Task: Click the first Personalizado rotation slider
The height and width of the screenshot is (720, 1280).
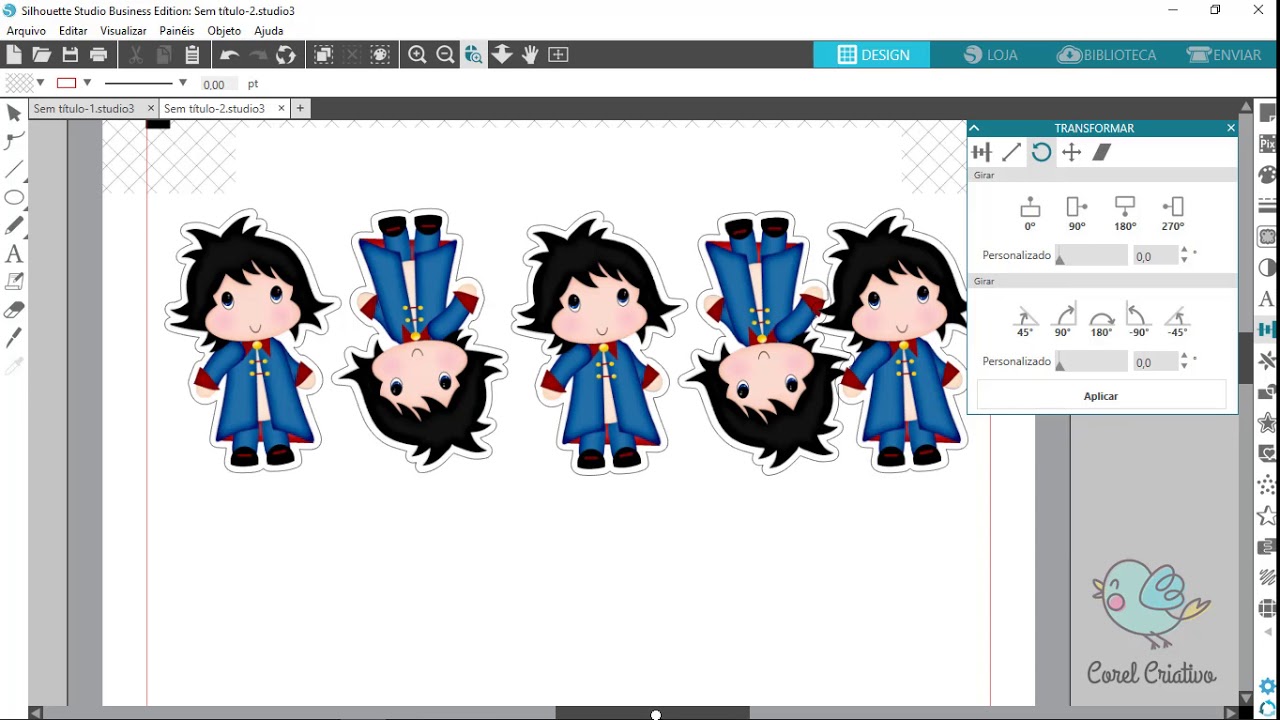Action: pos(1092,256)
